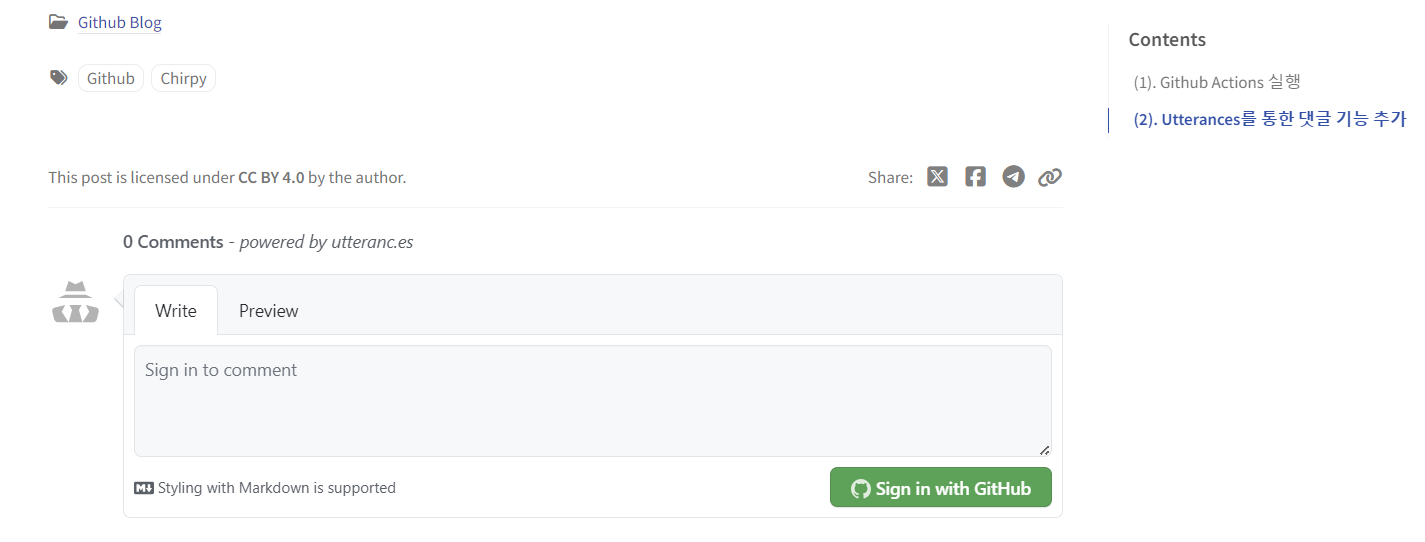The height and width of the screenshot is (542, 1425).
Task: Click the Sign in to comment textarea
Action: click(593, 401)
